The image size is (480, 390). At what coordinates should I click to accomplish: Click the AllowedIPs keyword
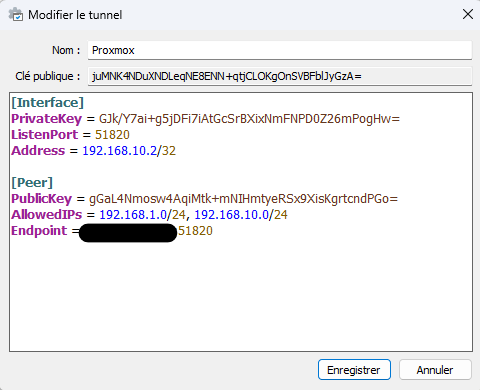(x=46, y=215)
